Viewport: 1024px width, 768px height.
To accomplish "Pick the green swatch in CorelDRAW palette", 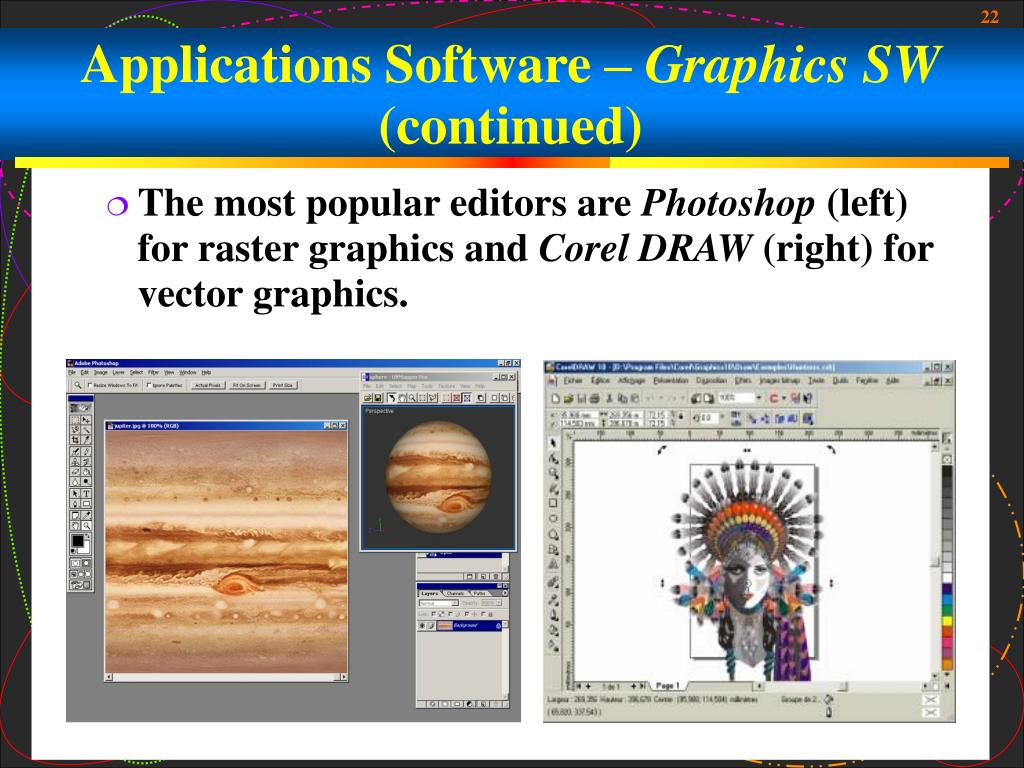I will 947,609.
